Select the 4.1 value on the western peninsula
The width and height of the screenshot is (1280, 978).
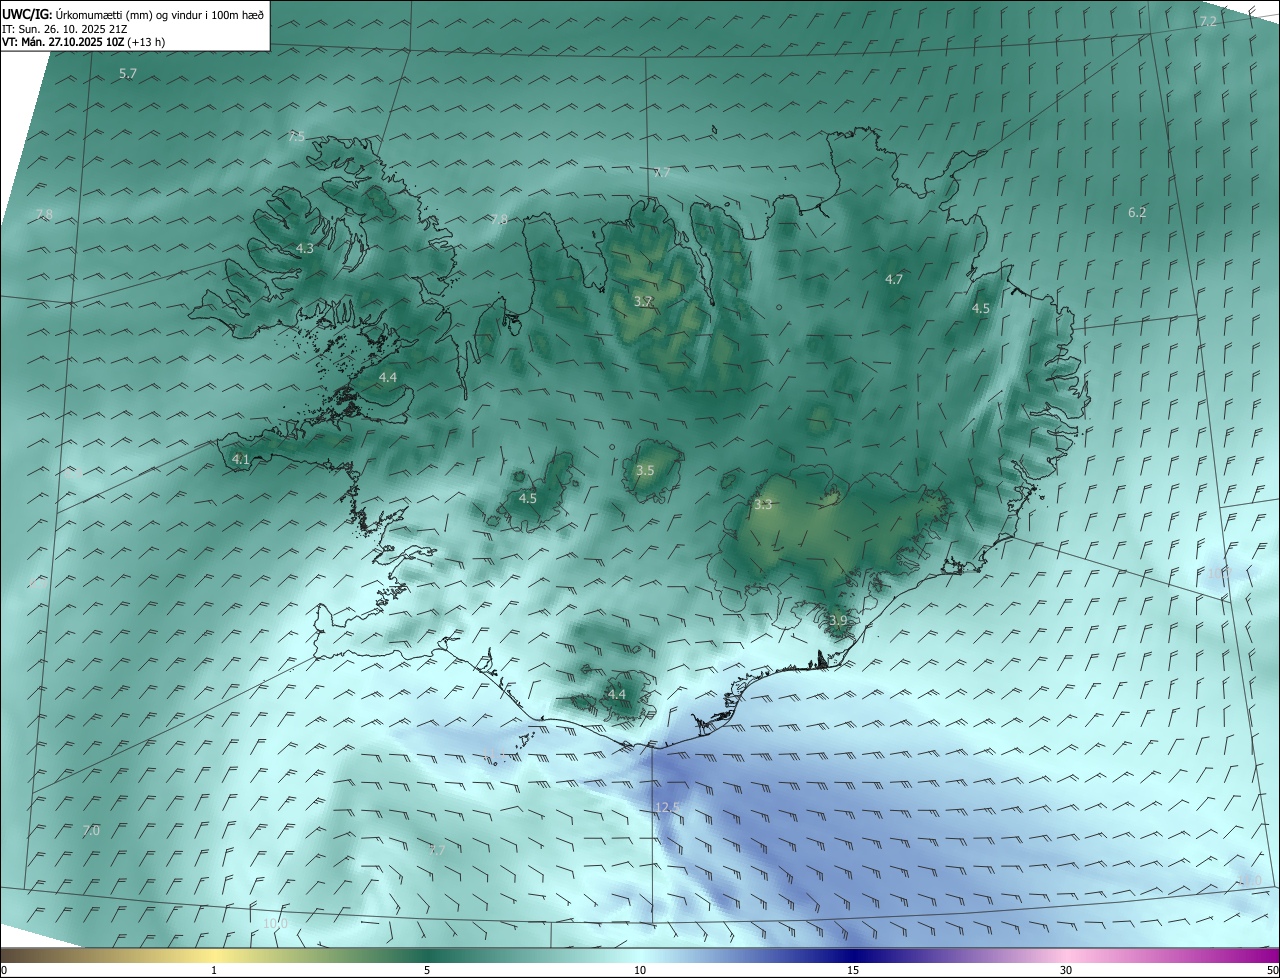pos(240,459)
